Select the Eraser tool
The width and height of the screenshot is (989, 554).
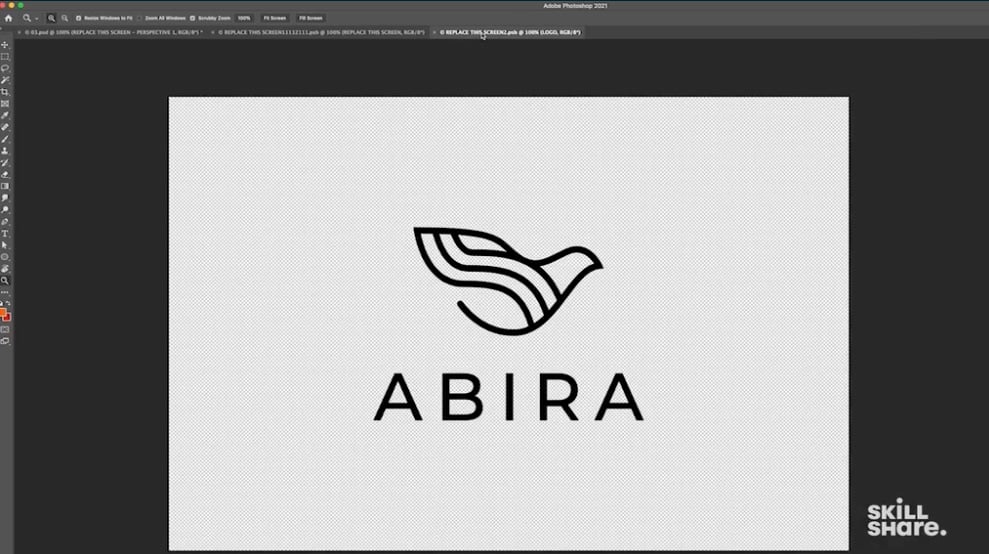5,174
